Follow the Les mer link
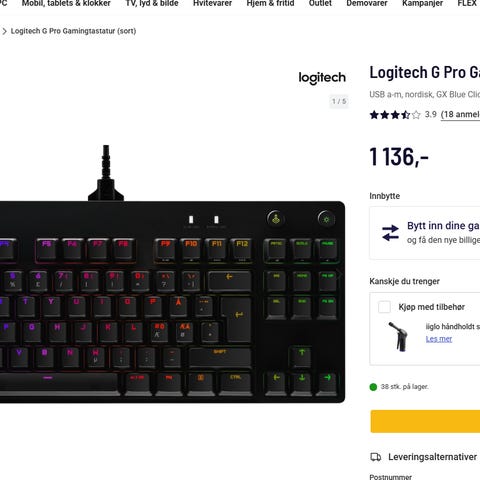 coord(439,339)
